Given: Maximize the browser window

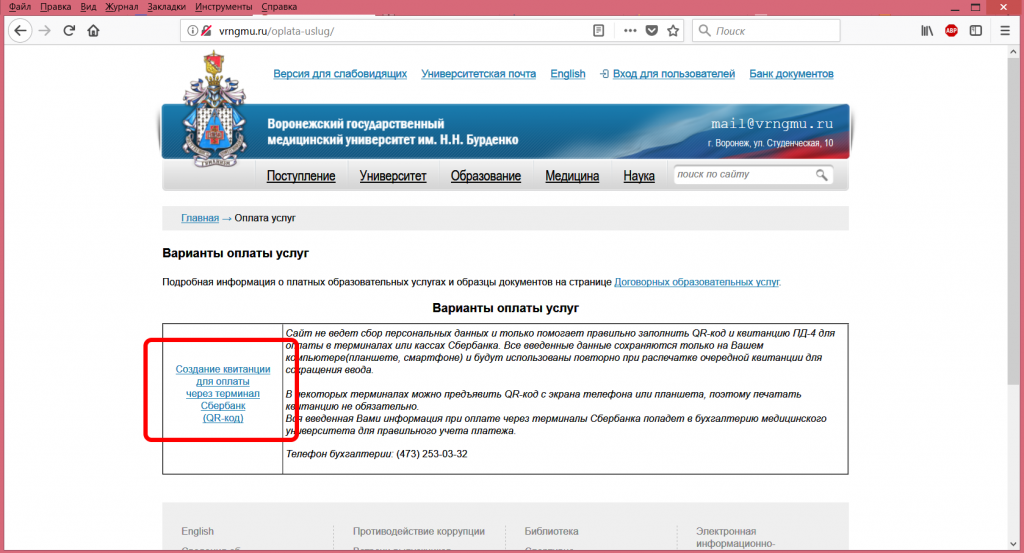Looking at the screenshot, I should click(976, 7).
